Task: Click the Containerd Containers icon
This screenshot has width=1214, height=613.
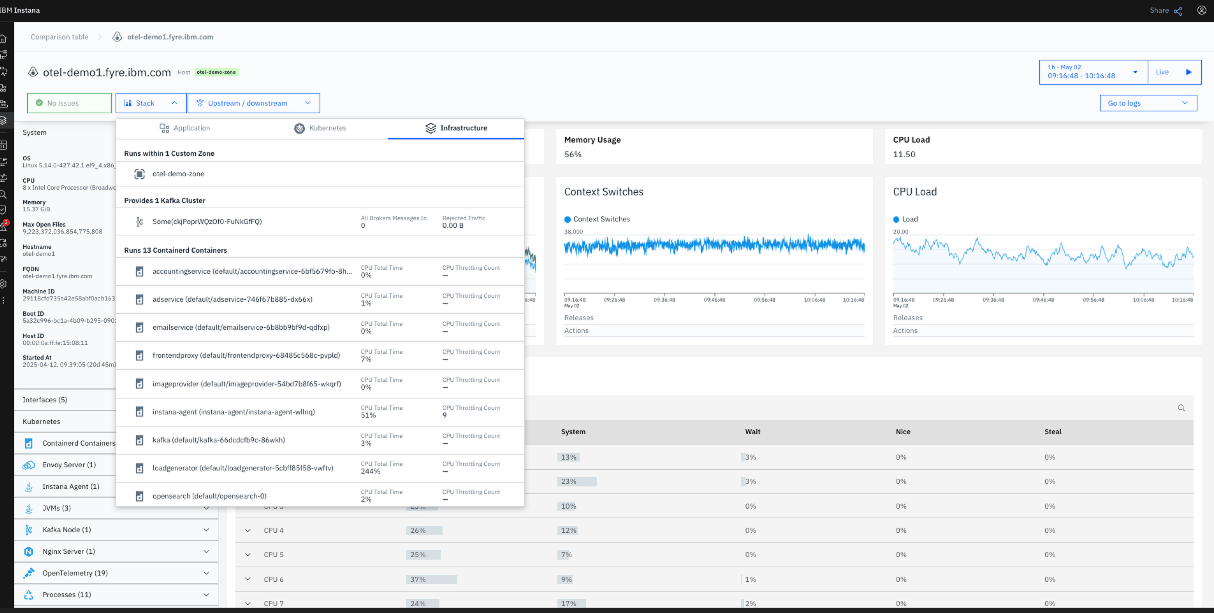Action: pyautogui.click(x=26, y=443)
